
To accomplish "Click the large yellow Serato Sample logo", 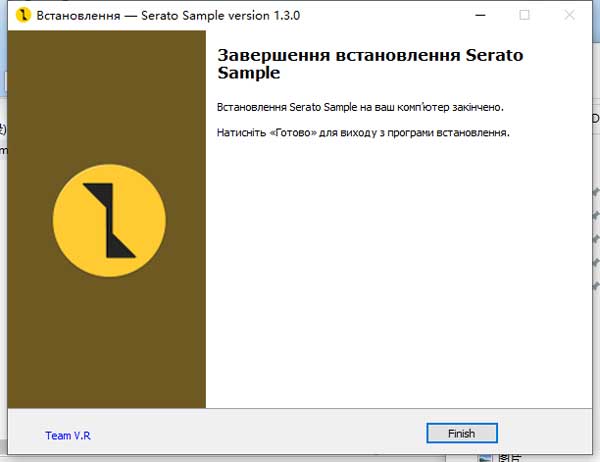I will [x=109, y=220].
